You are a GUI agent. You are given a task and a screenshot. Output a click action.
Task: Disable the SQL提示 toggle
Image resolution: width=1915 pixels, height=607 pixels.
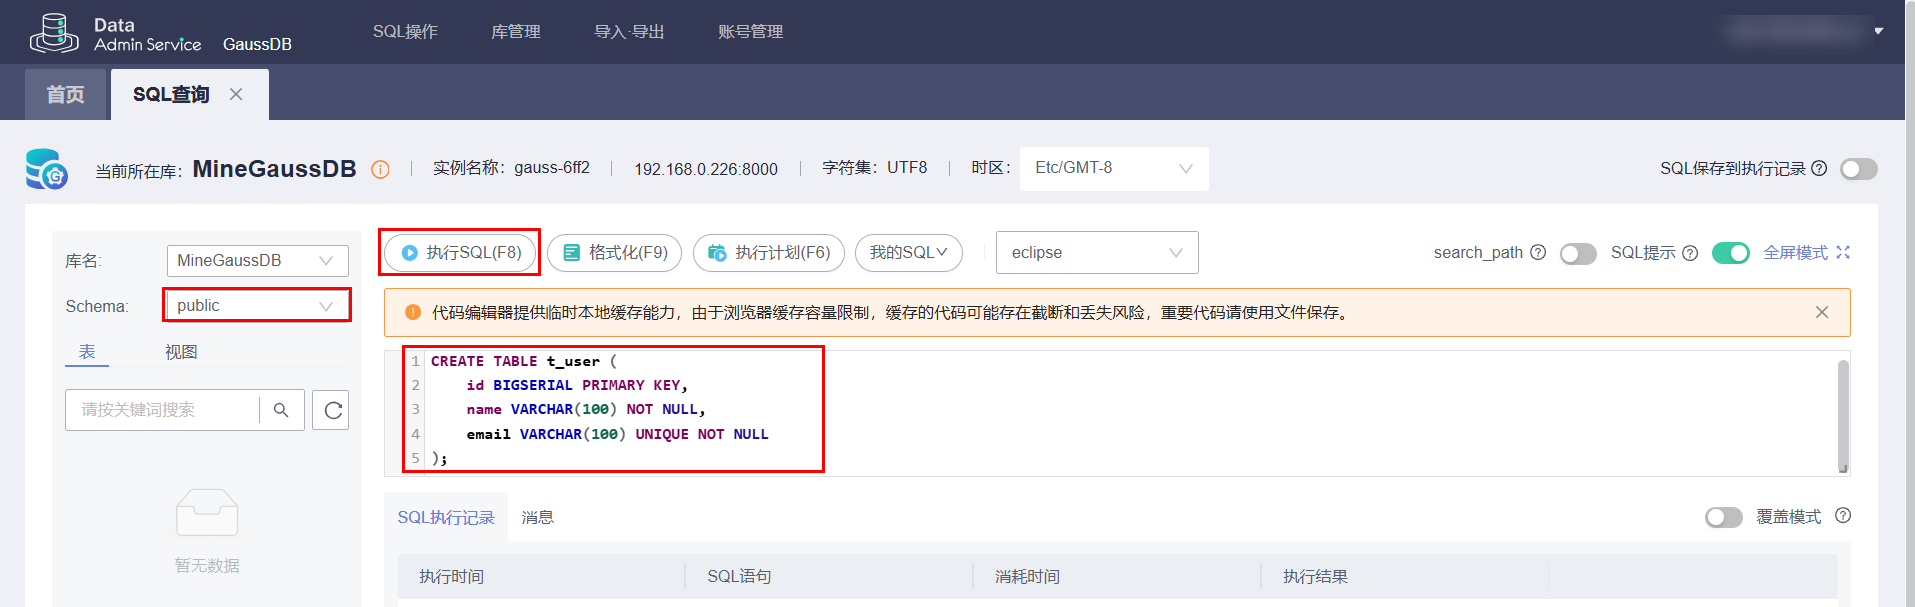(x=1730, y=253)
